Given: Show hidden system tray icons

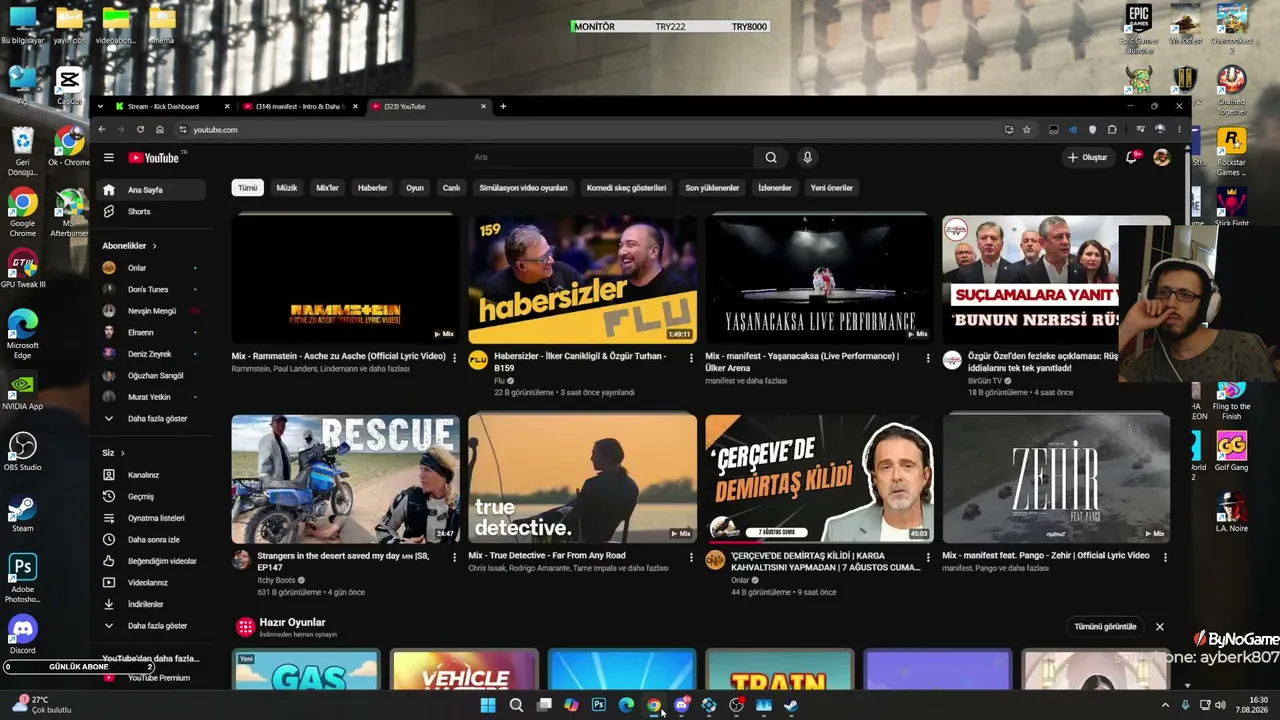Looking at the screenshot, I should point(1165,705).
